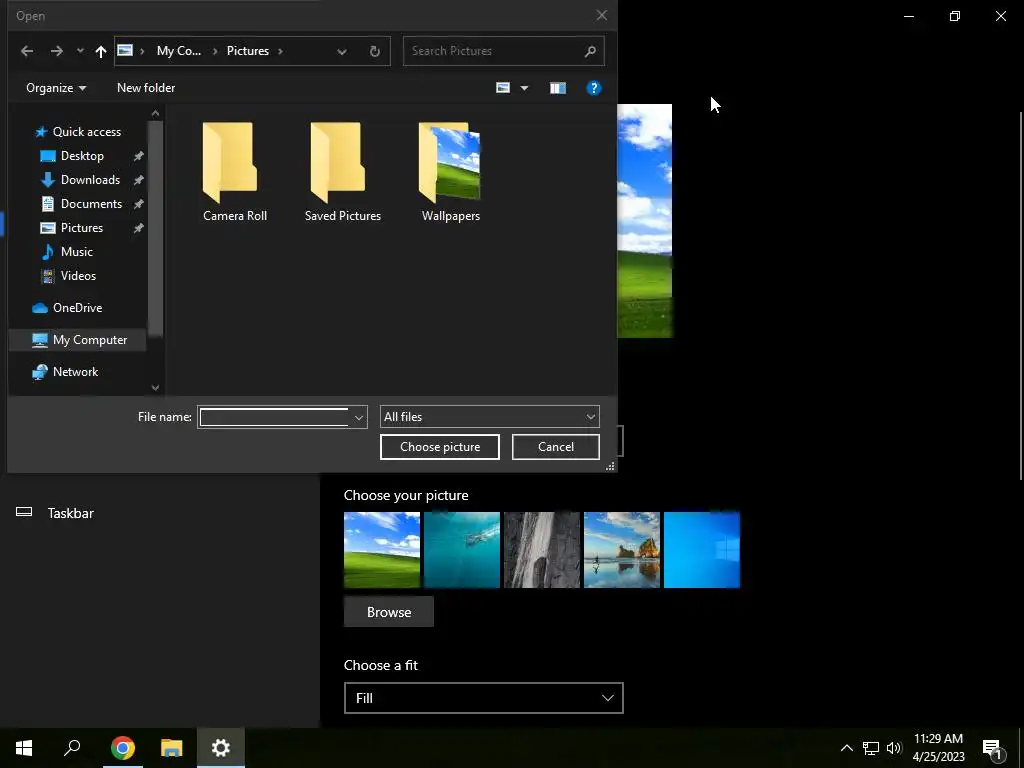Image resolution: width=1024 pixels, height=768 pixels.
Task: Choose the gray rock cliff thumbnail
Action: 542,550
